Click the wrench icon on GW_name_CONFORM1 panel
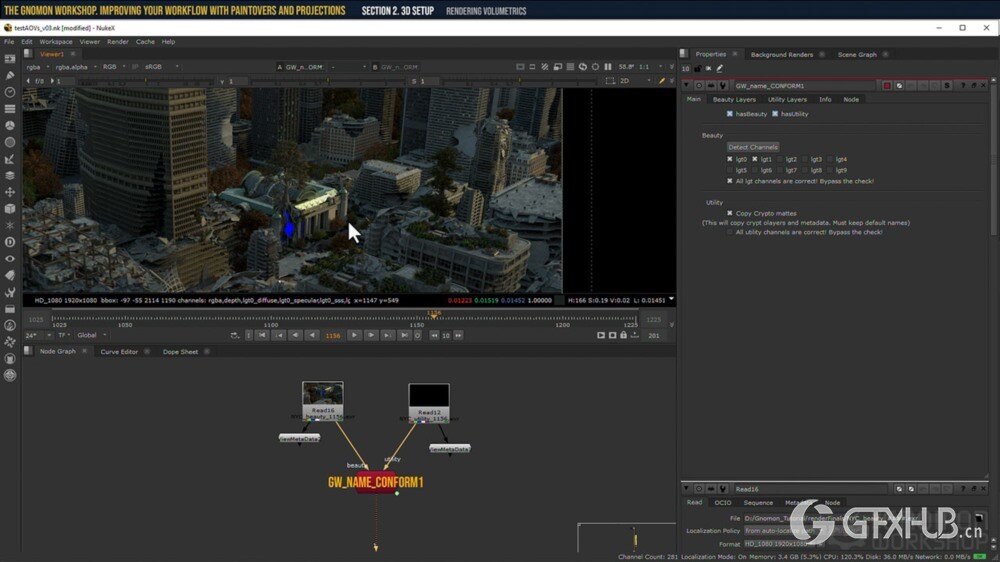The height and width of the screenshot is (562, 1000). click(x=723, y=85)
